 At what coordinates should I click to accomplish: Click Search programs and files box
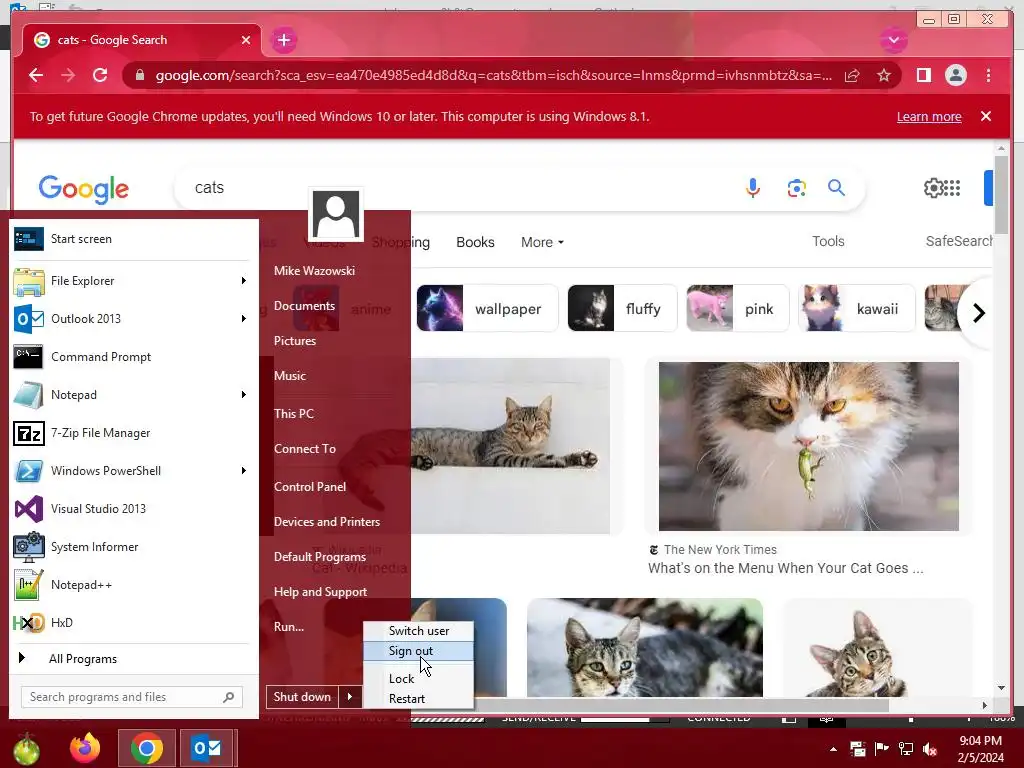pos(131,697)
